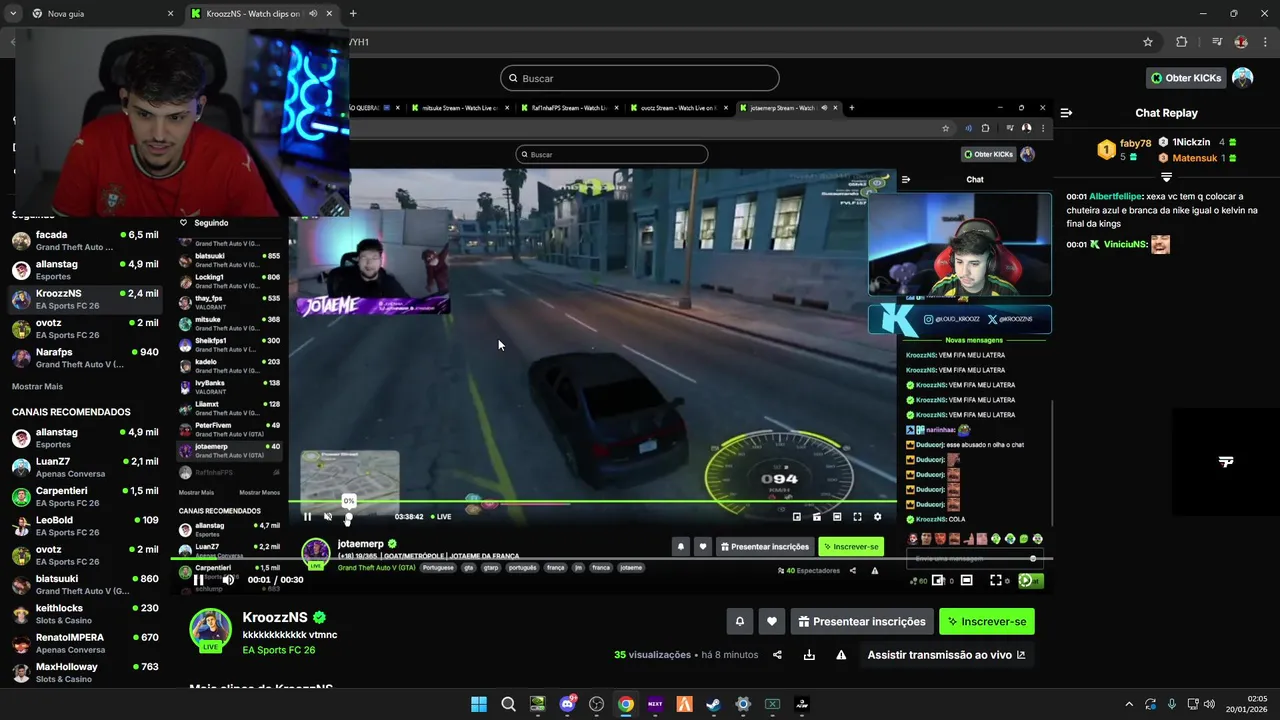
Task: Open a new browser tab
Action: pos(353,14)
